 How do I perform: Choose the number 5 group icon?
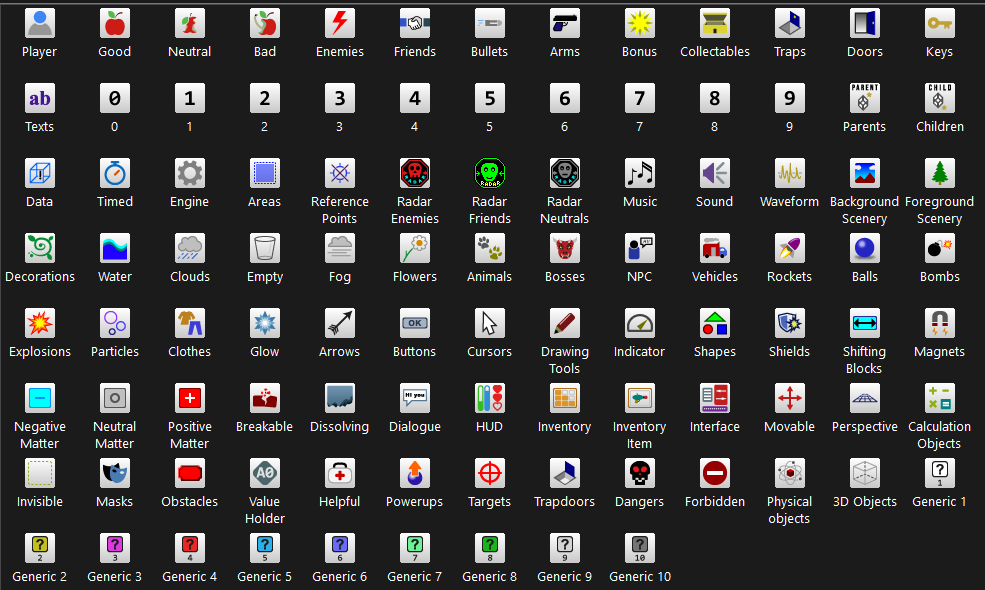(489, 99)
